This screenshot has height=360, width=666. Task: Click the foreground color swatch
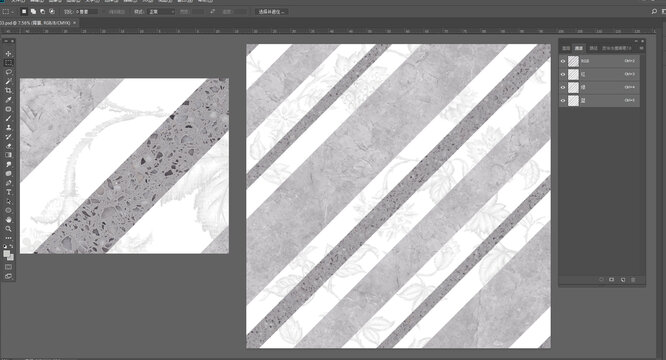[6, 254]
